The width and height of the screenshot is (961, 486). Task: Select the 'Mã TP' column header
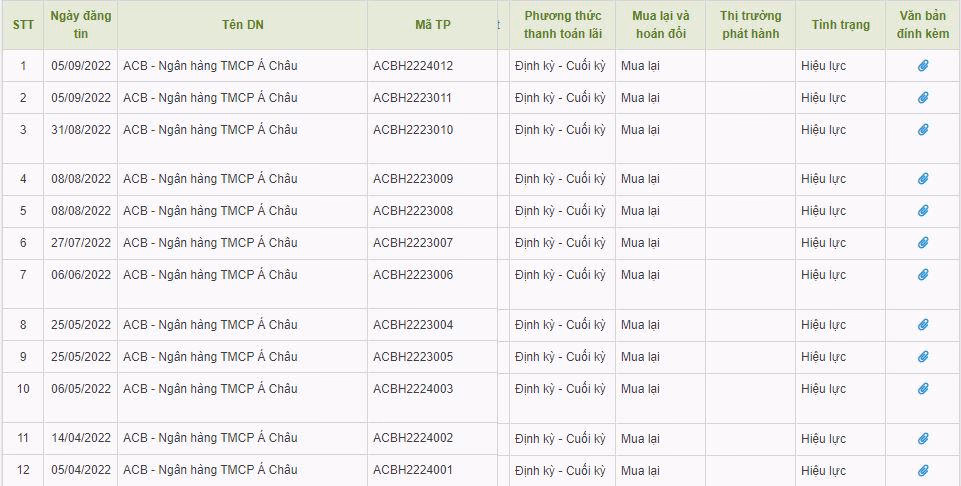point(432,25)
